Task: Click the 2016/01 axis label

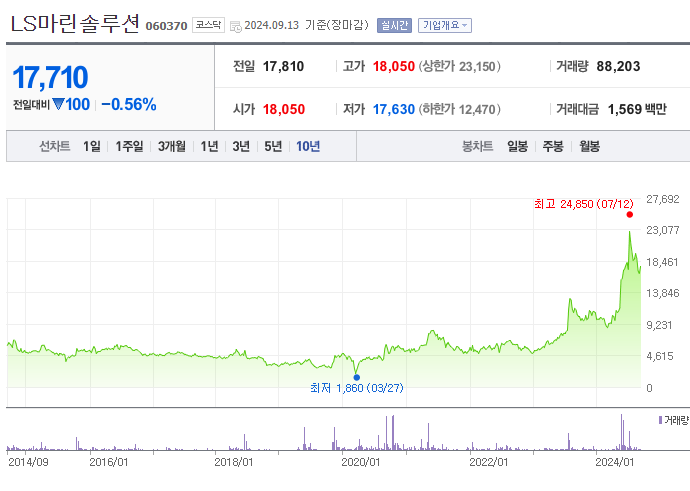Action: click(109, 462)
